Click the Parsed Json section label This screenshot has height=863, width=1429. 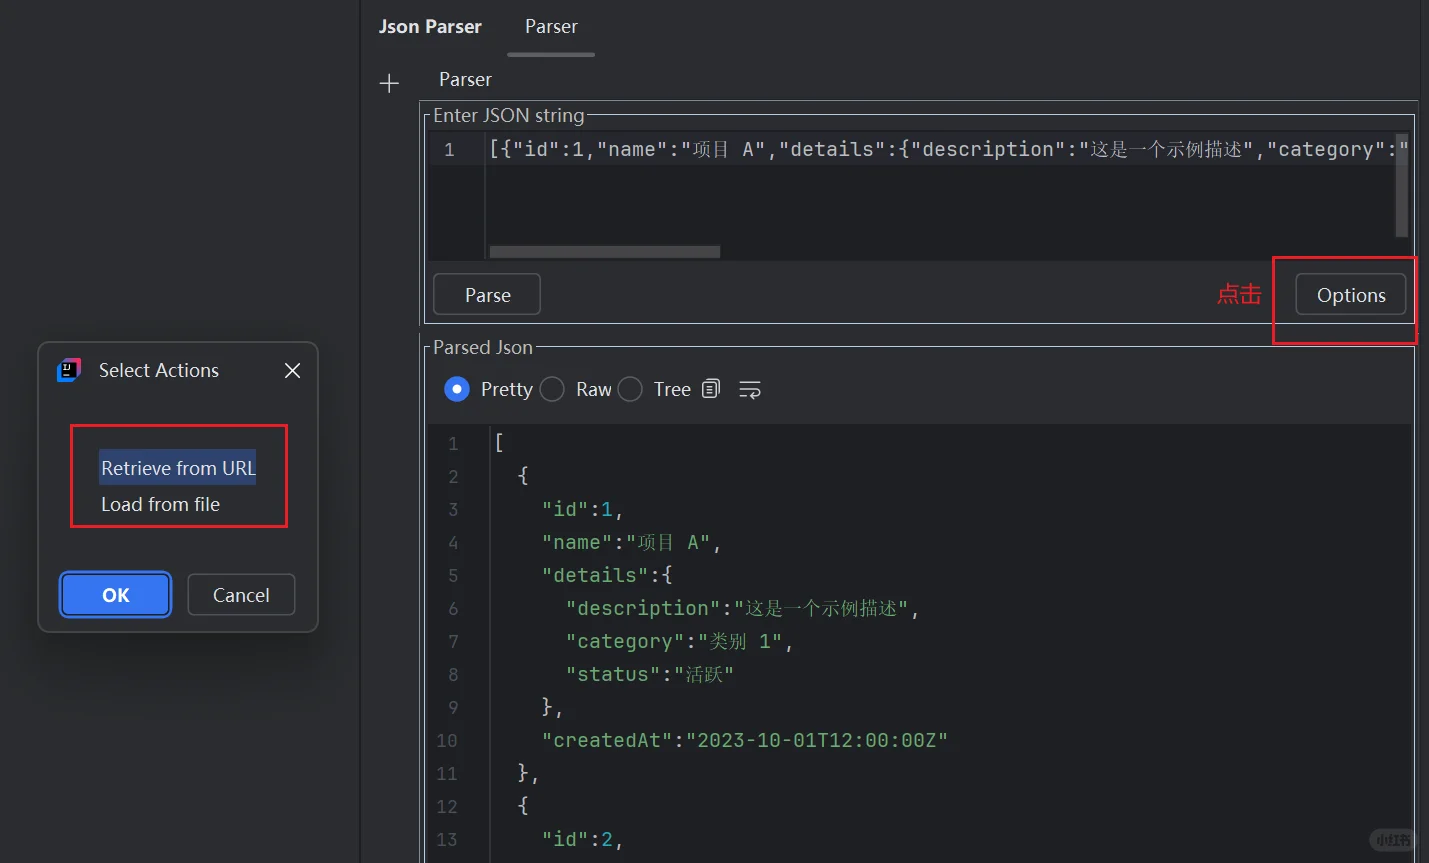483,347
